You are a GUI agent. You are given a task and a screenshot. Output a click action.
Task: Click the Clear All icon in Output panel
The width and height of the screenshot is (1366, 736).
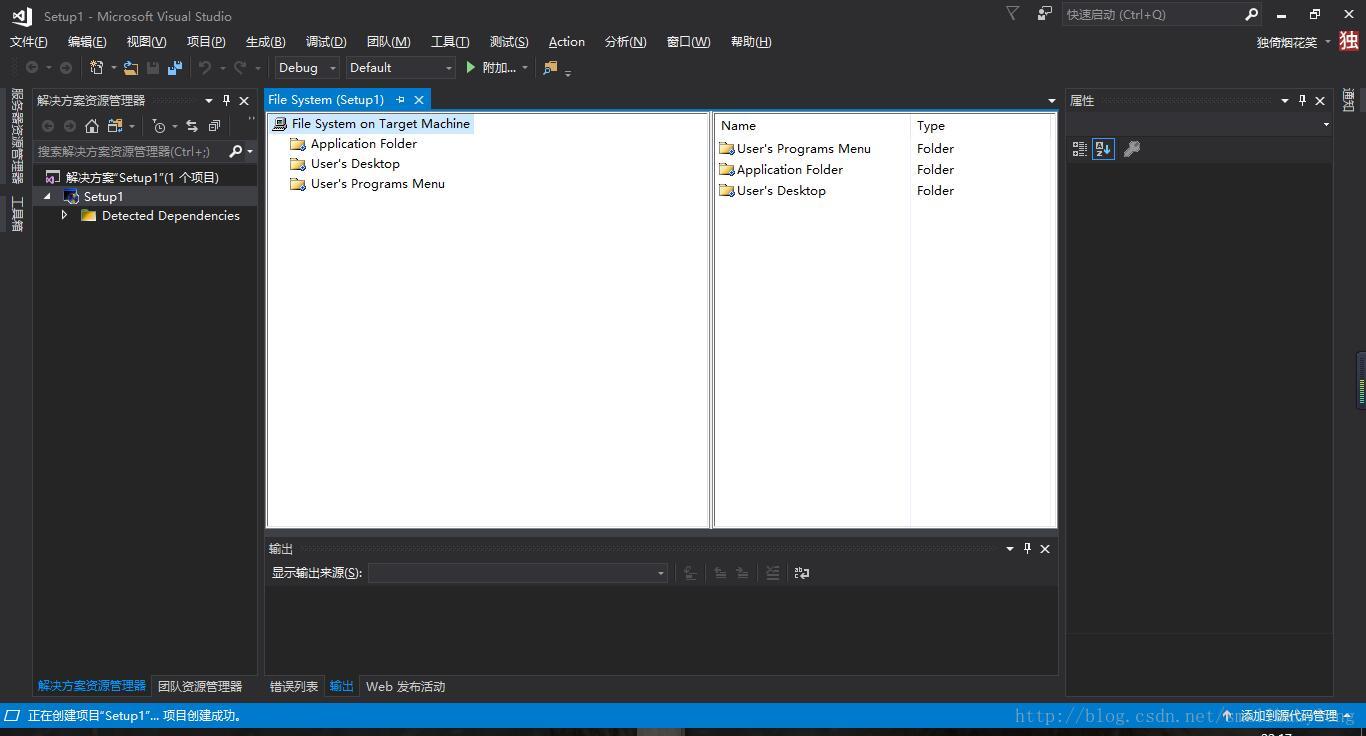(773, 573)
